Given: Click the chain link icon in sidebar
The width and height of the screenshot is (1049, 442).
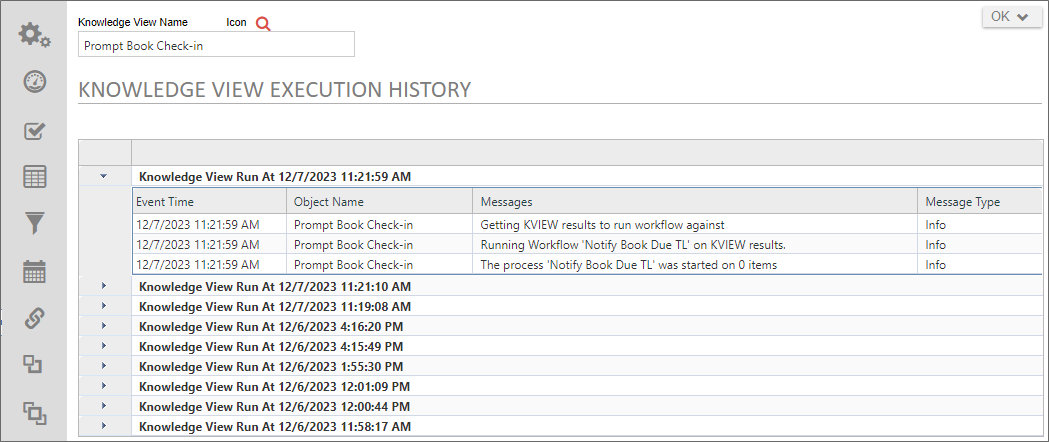Looking at the screenshot, I should point(35,318).
